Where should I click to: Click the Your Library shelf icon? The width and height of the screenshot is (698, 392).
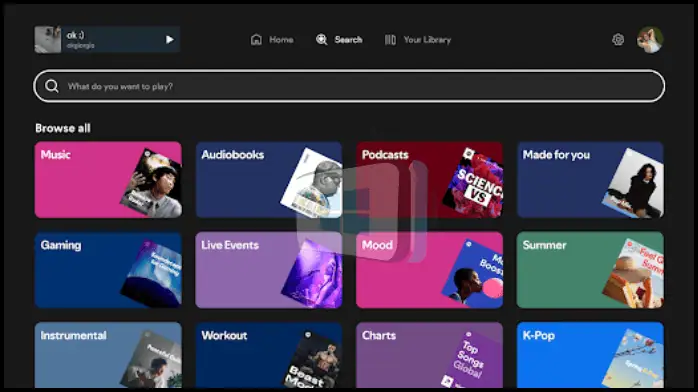390,40
